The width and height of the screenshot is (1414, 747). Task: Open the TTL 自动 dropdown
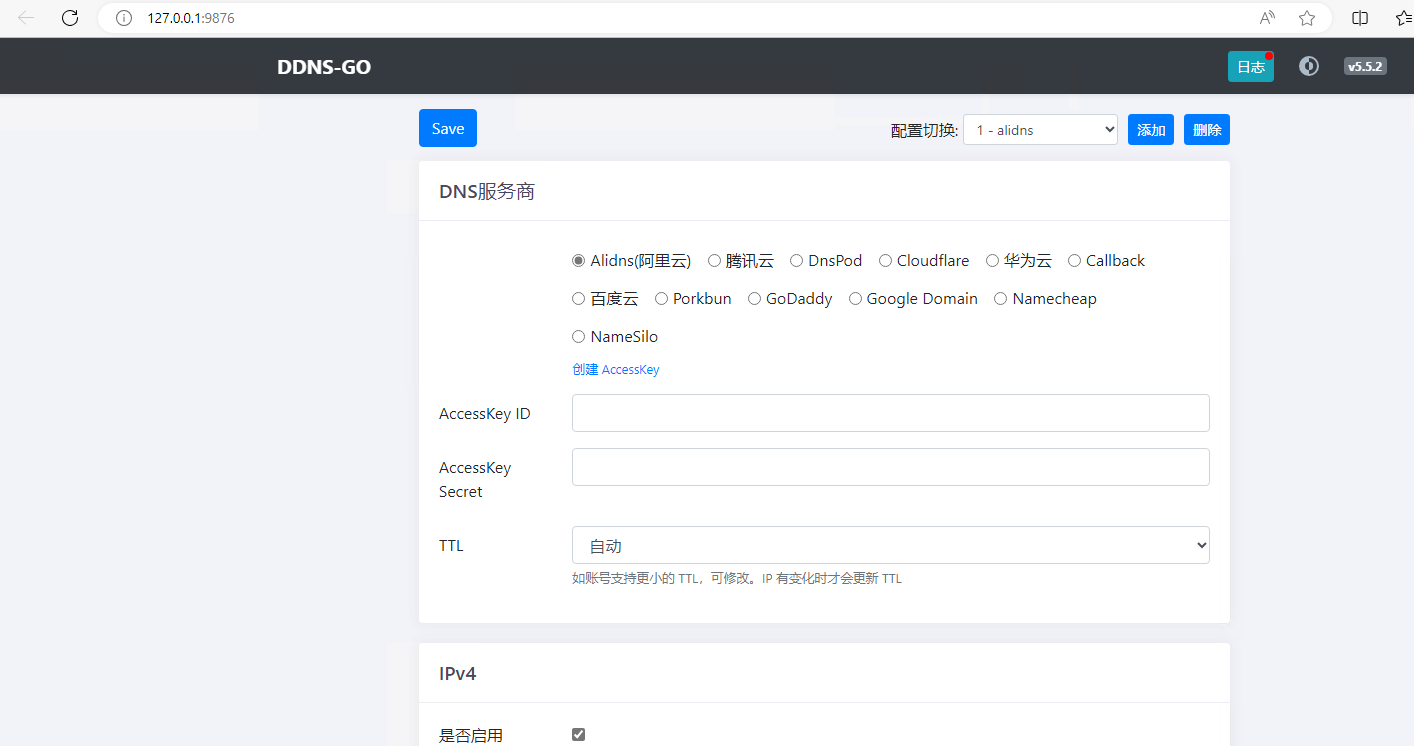pyautogui.click(x=890, y=546)
